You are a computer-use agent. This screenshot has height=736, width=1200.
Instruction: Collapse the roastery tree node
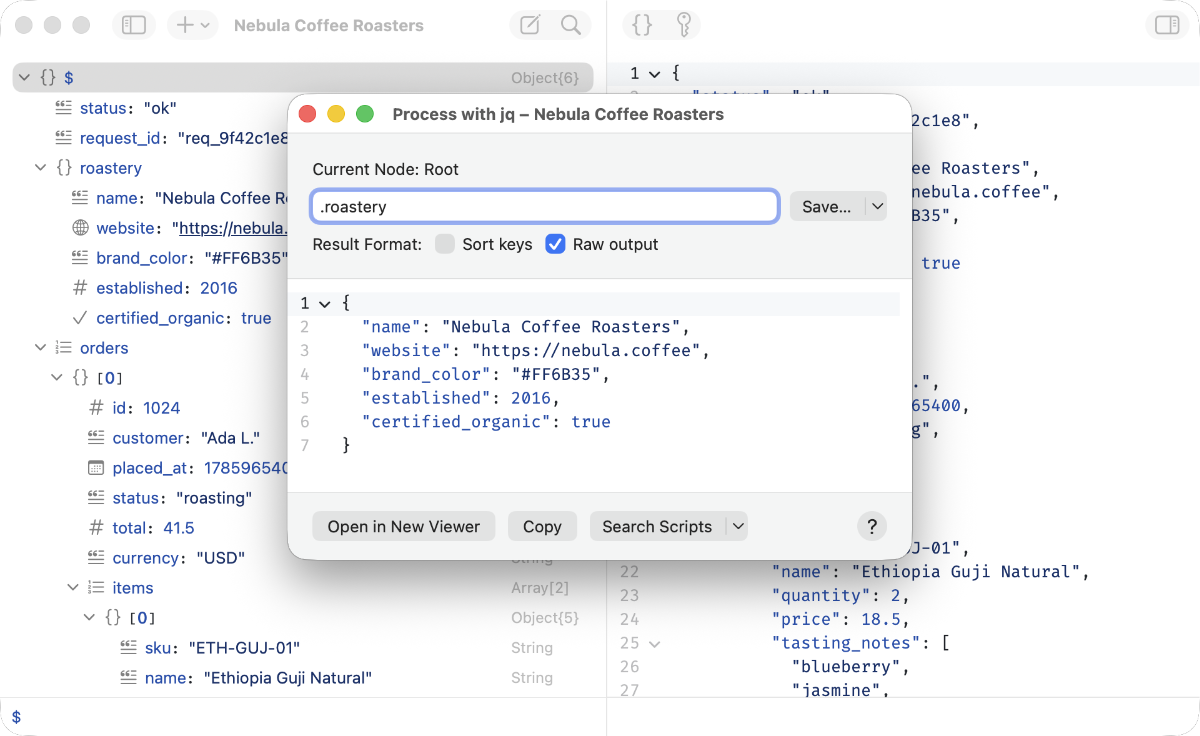[x=40, y=168]
